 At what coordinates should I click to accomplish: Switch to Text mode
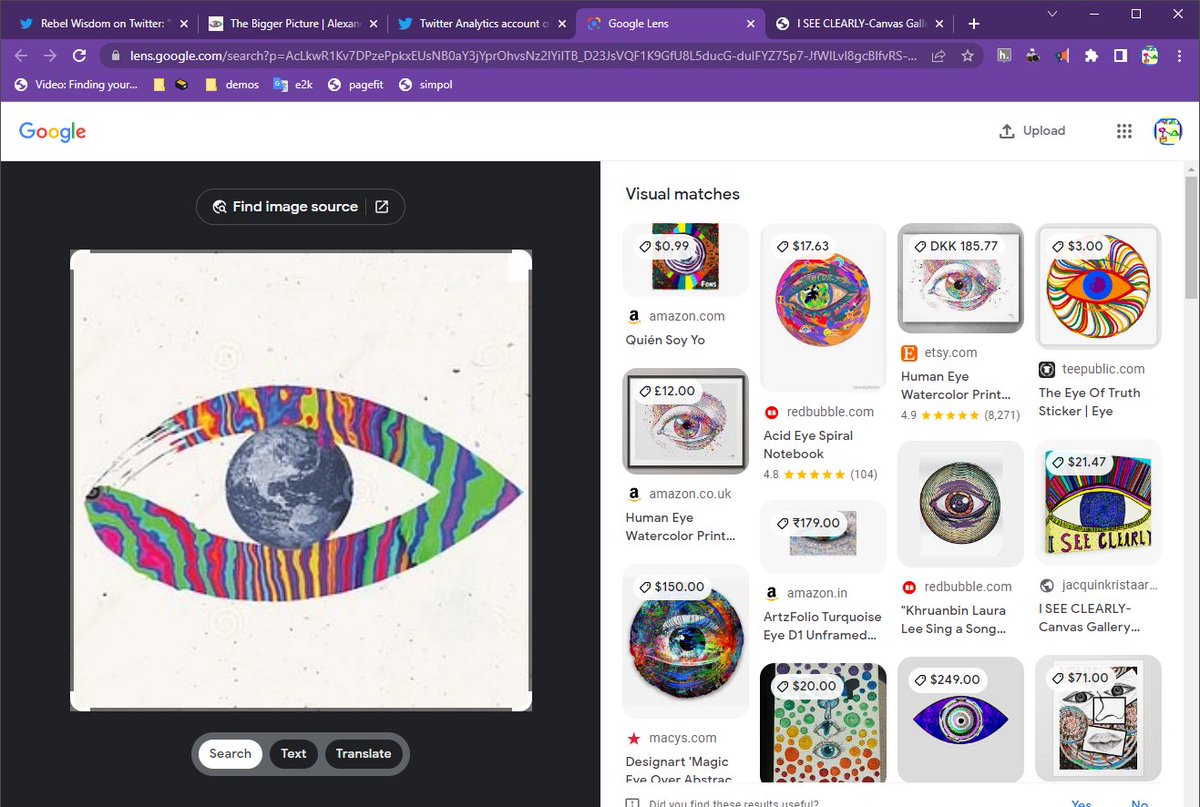(x=294, y=753)
